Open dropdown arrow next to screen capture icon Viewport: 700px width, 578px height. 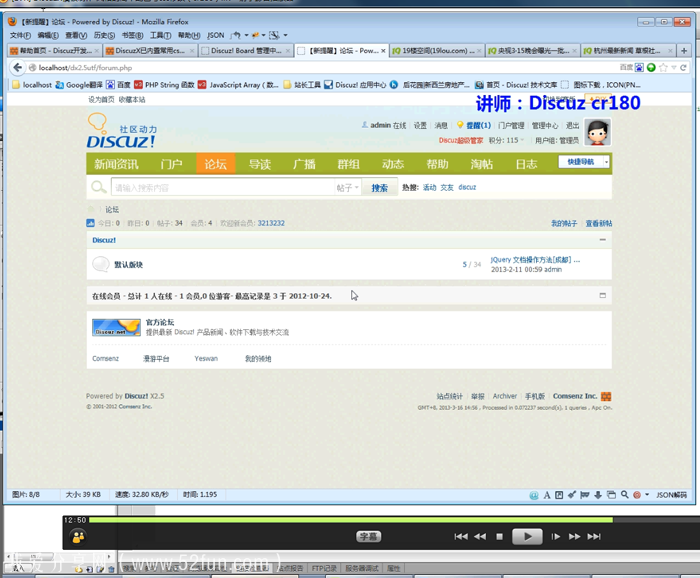285,35
